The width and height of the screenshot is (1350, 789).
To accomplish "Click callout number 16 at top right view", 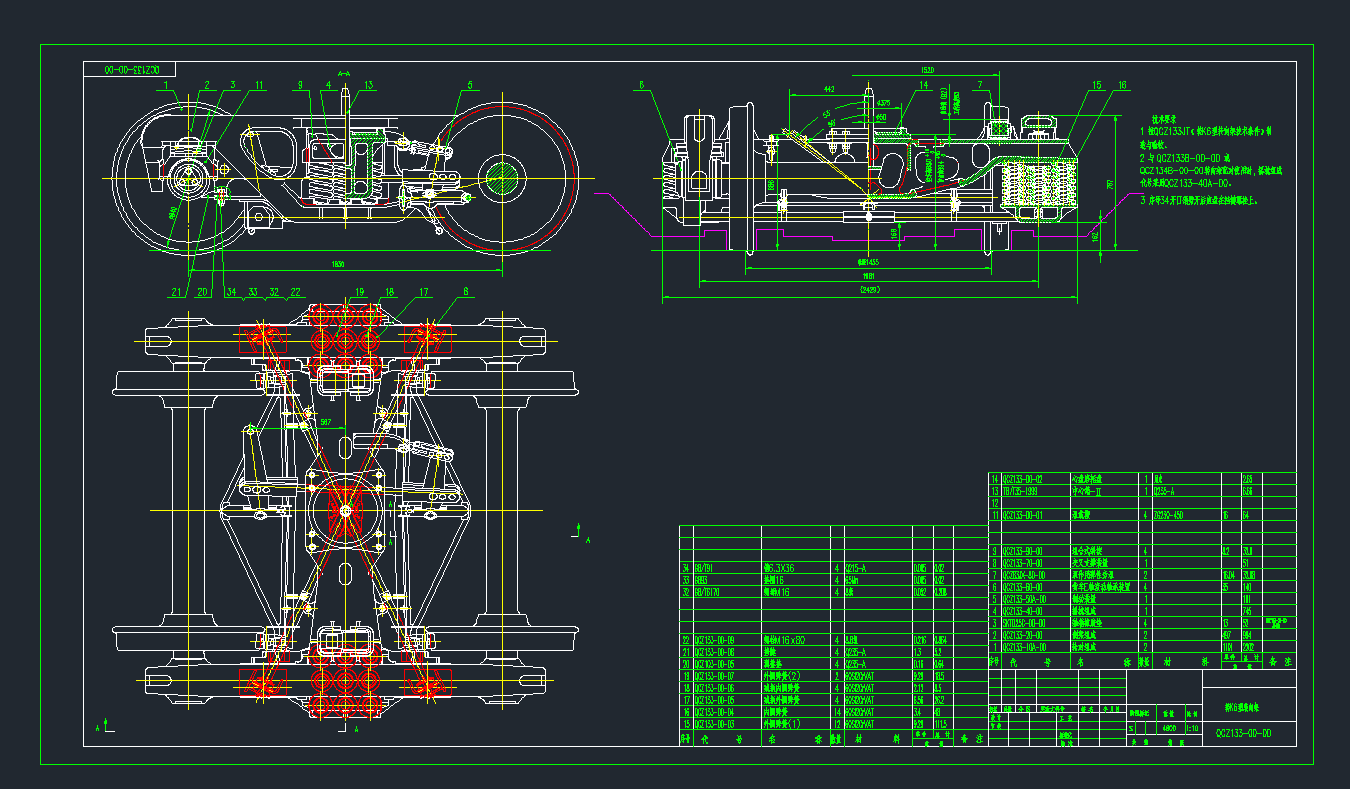I will (1122, 86).
